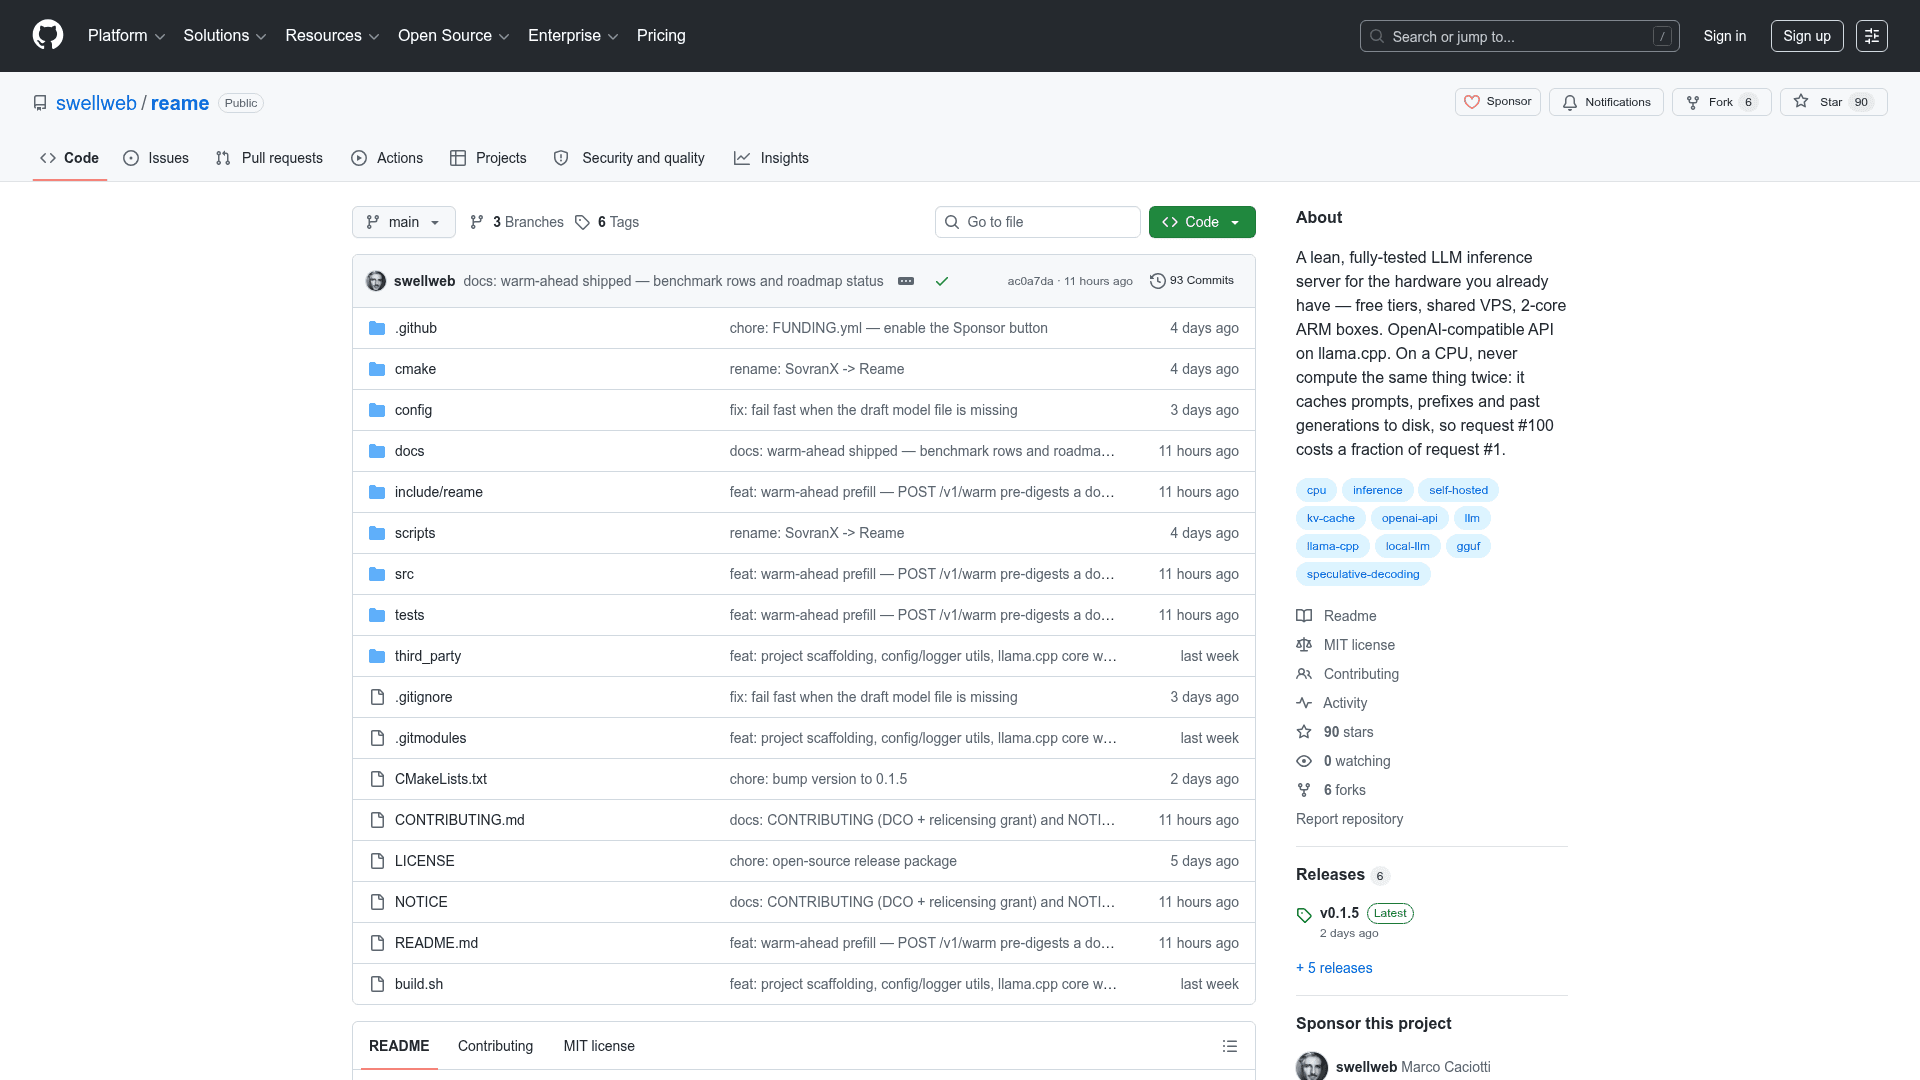
Task: Expand the Platform menu
Action: tap(126, 36)
